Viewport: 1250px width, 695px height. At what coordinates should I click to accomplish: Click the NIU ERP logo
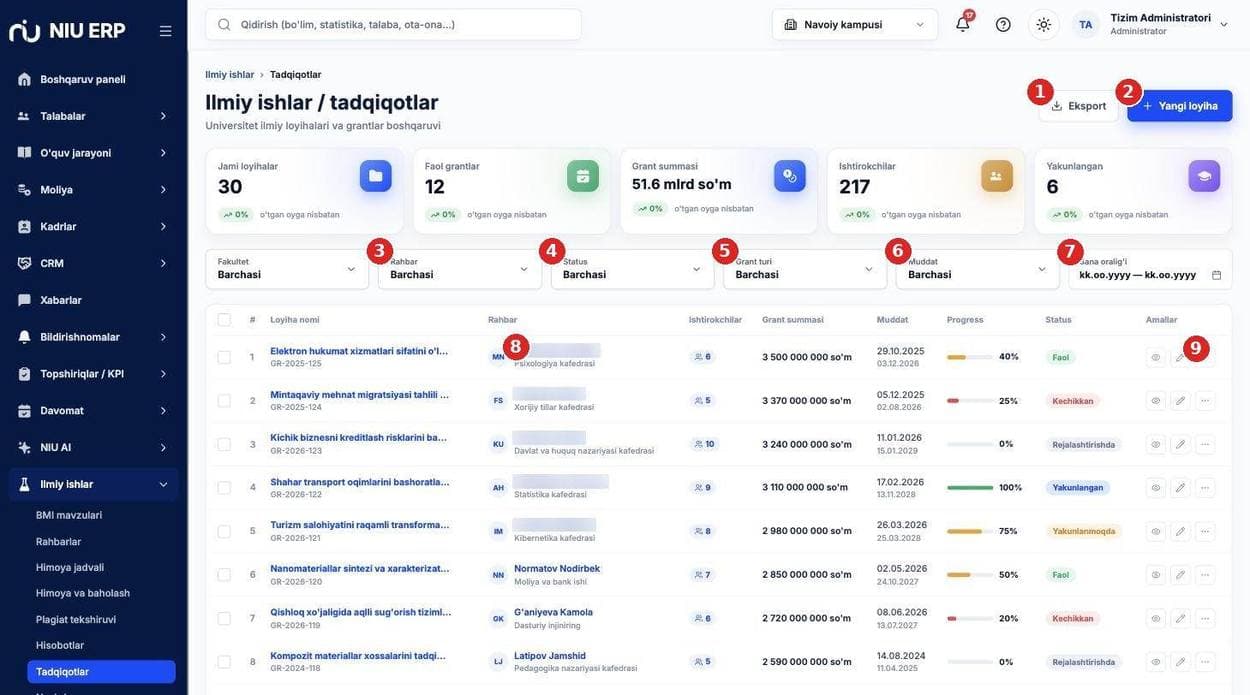pos(67,31)
